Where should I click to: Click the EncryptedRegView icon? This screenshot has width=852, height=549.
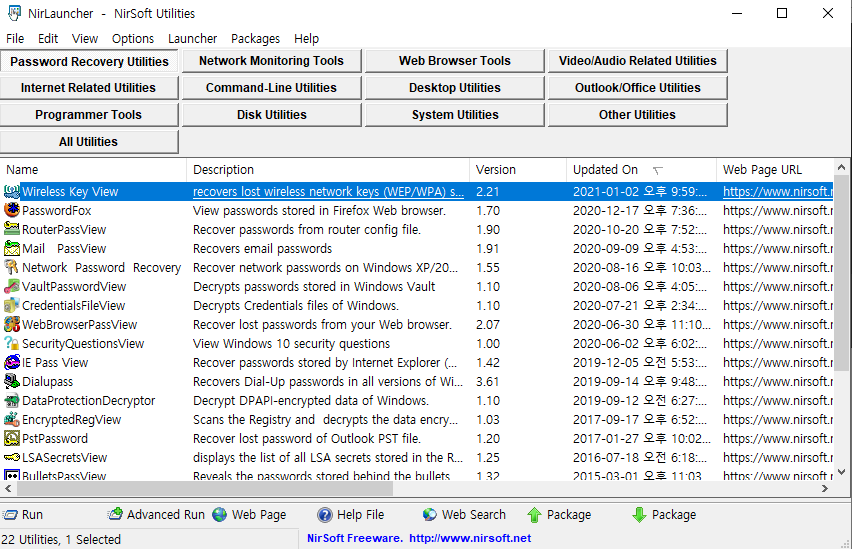[x=11, y=419]
